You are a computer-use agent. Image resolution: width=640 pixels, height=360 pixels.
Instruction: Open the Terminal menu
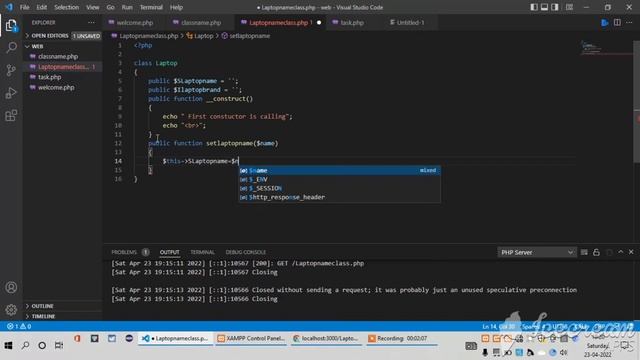coord(151,7)
